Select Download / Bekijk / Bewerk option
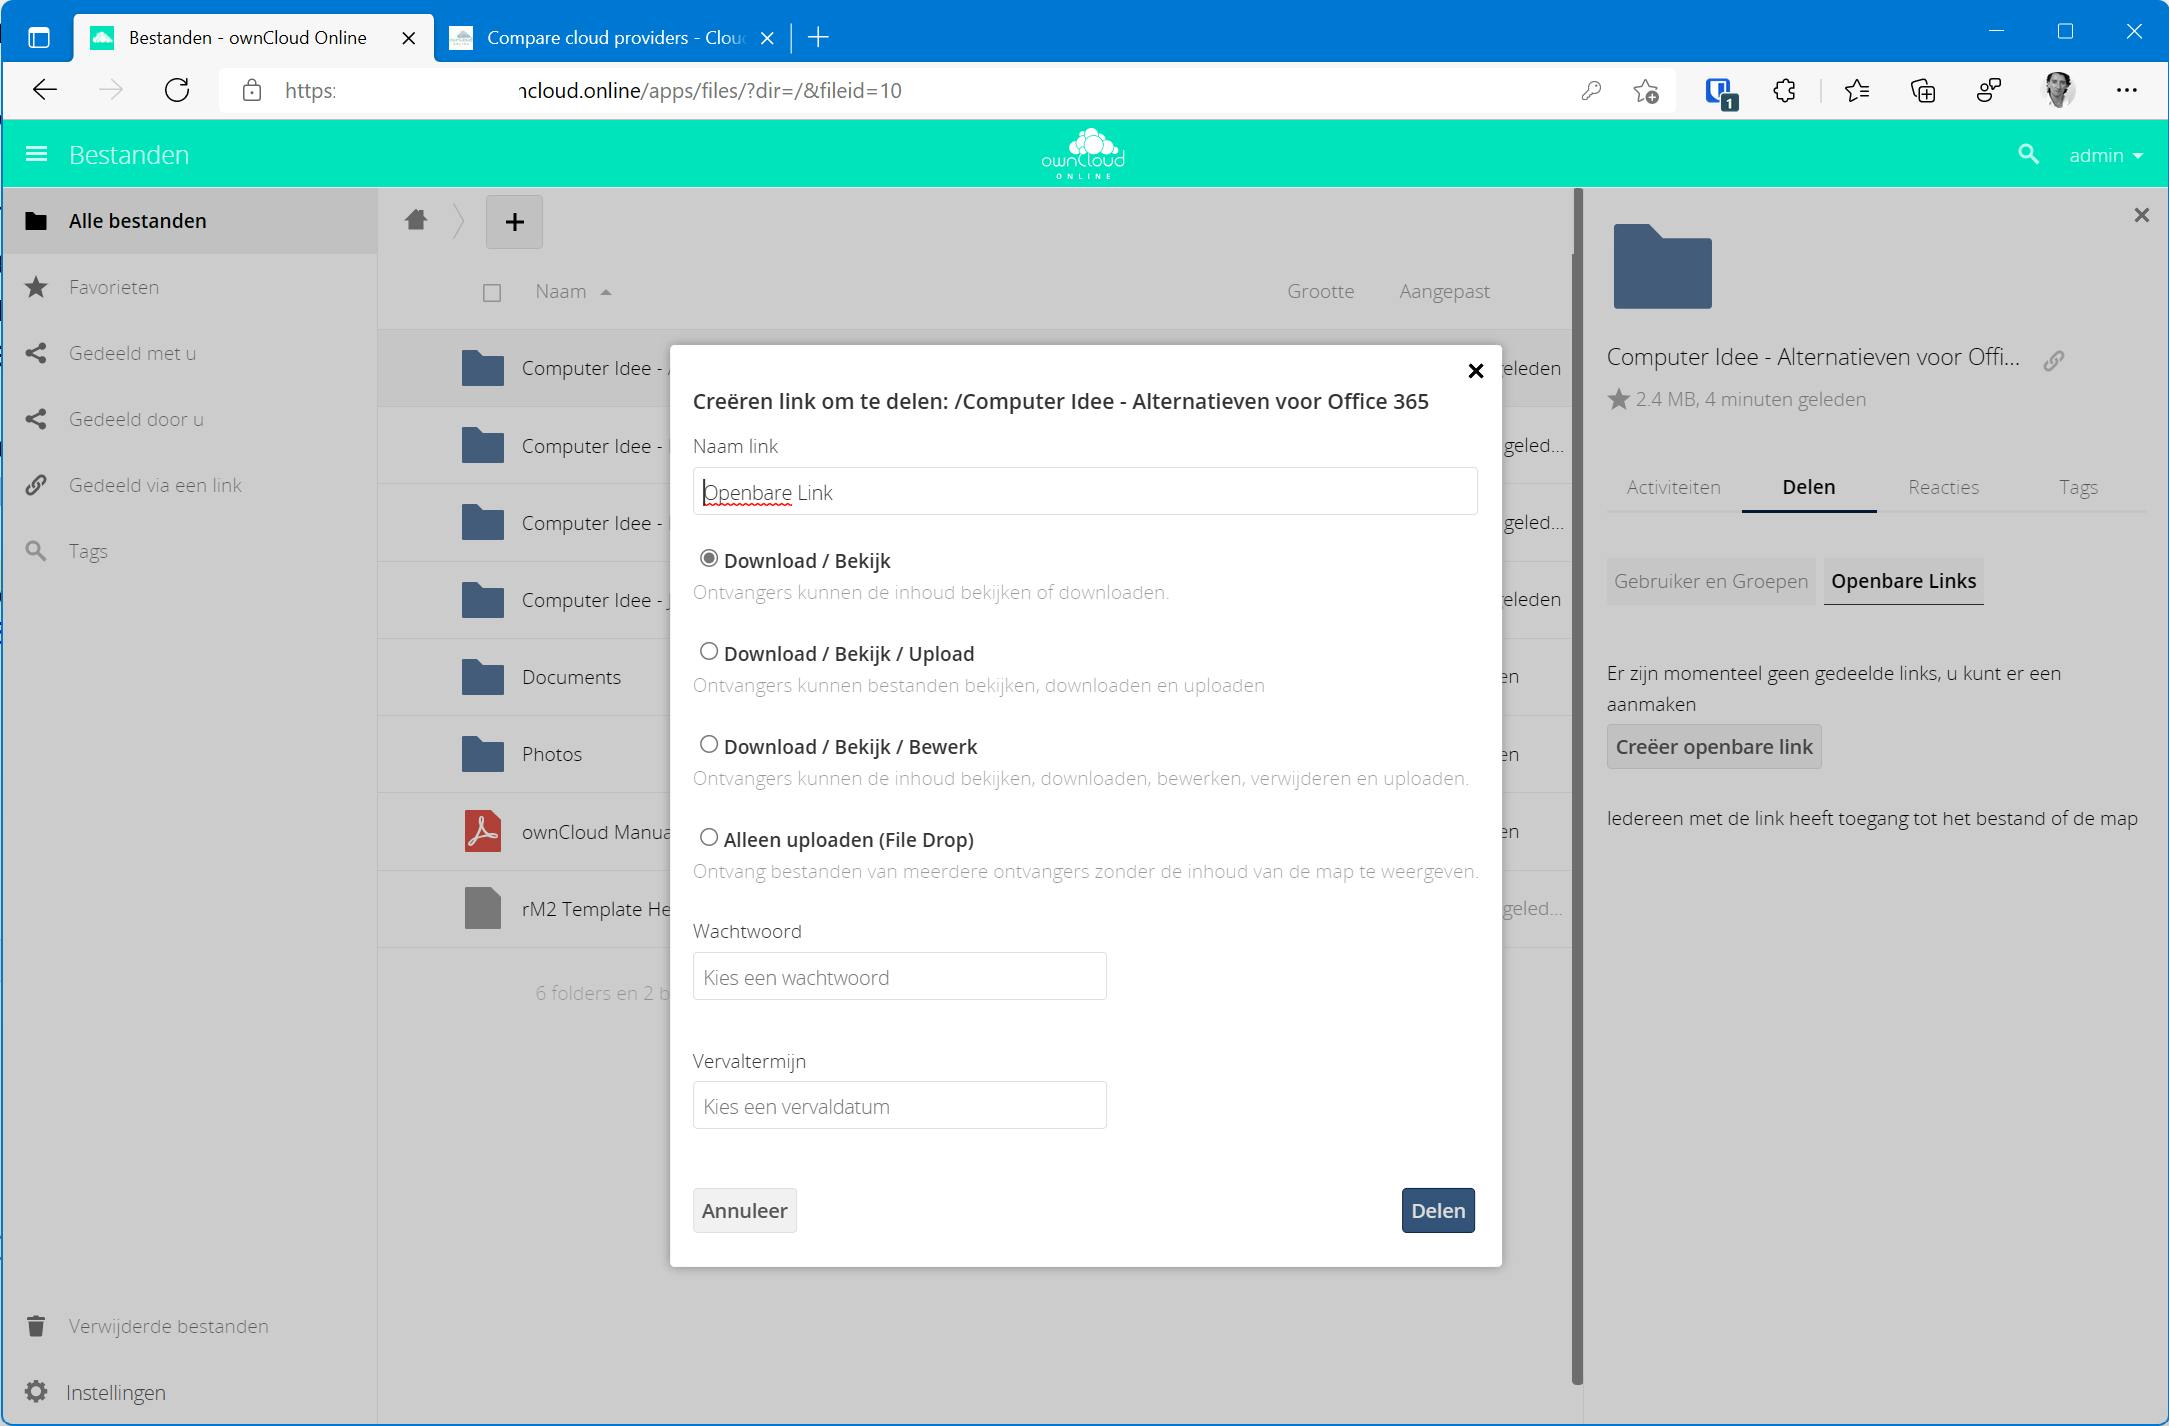The width and height of the screenshot is (2169, 1426). coord(709,745)
